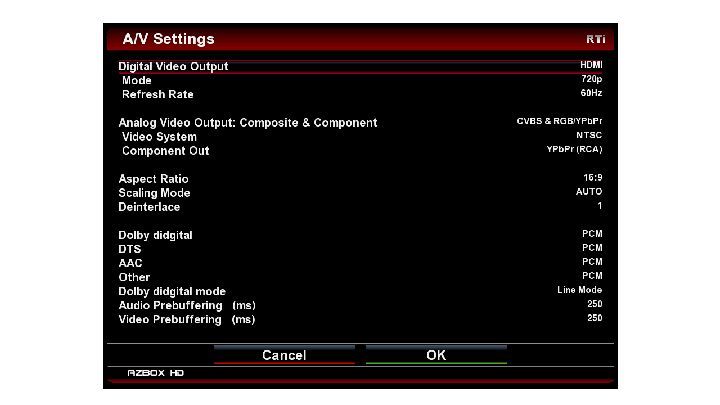Change the YPbPr (RCA) value
Image resolution: width=720 pixels, height=405 pixels.
point(574,149)
